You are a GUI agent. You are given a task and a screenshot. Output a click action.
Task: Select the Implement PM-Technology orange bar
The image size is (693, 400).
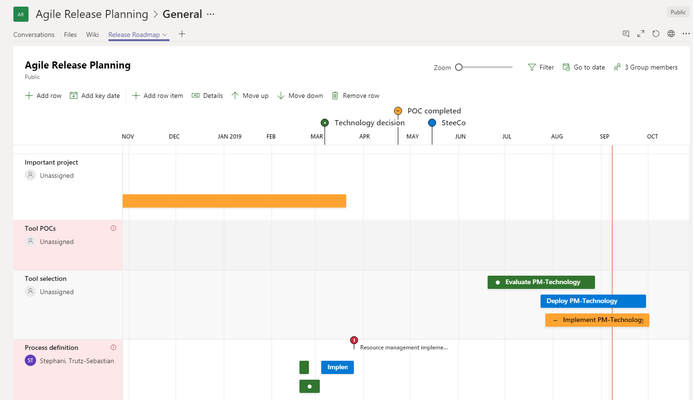[x=597, y=320]
